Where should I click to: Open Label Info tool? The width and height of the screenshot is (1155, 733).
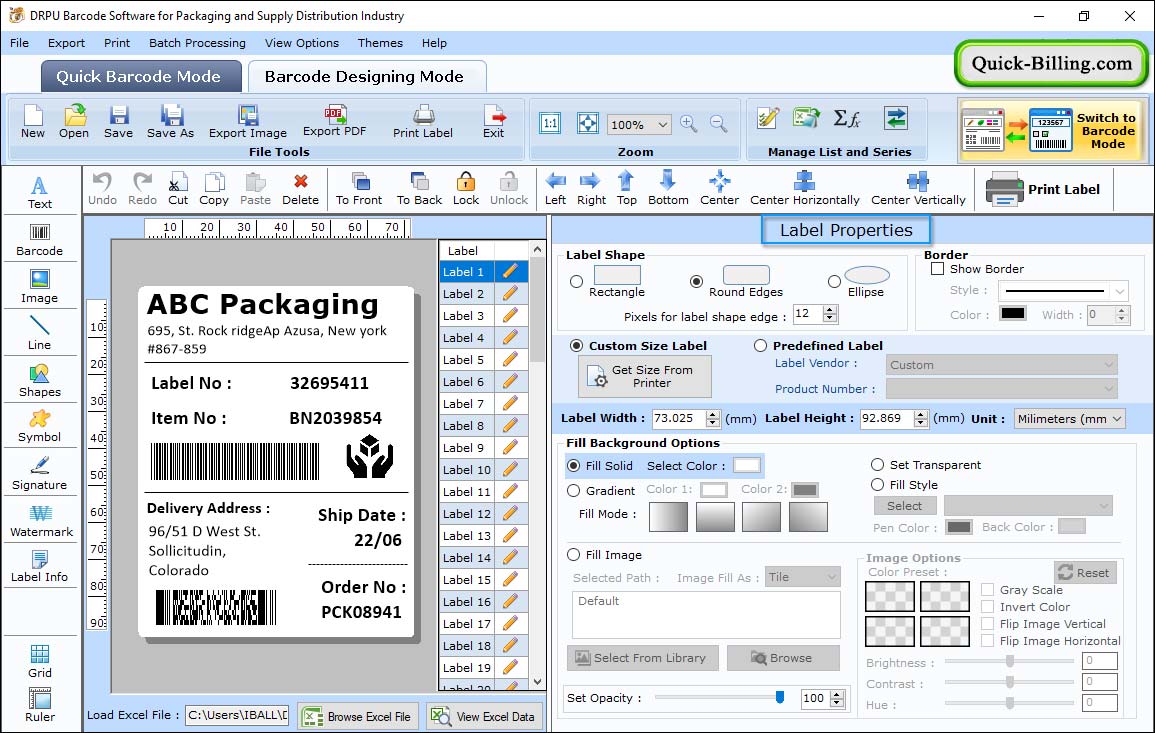(40, 566)
